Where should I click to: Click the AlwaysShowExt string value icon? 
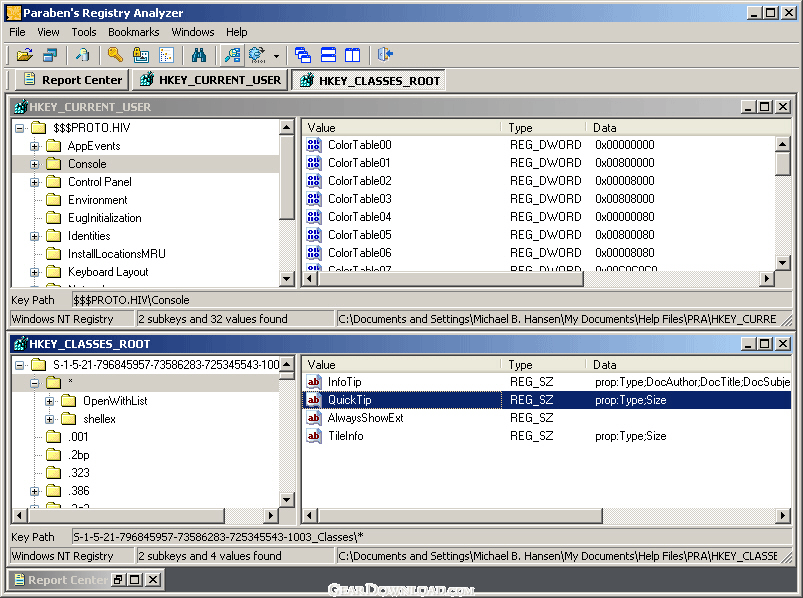pos(314,418)
